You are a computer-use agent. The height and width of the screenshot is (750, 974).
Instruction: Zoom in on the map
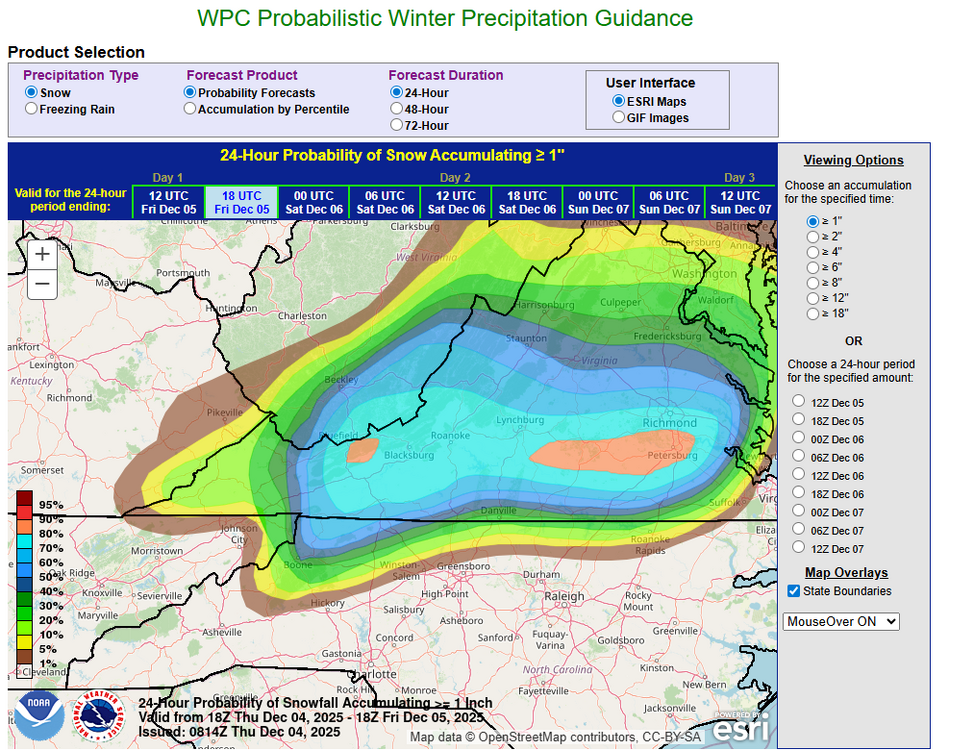[42, 254]
